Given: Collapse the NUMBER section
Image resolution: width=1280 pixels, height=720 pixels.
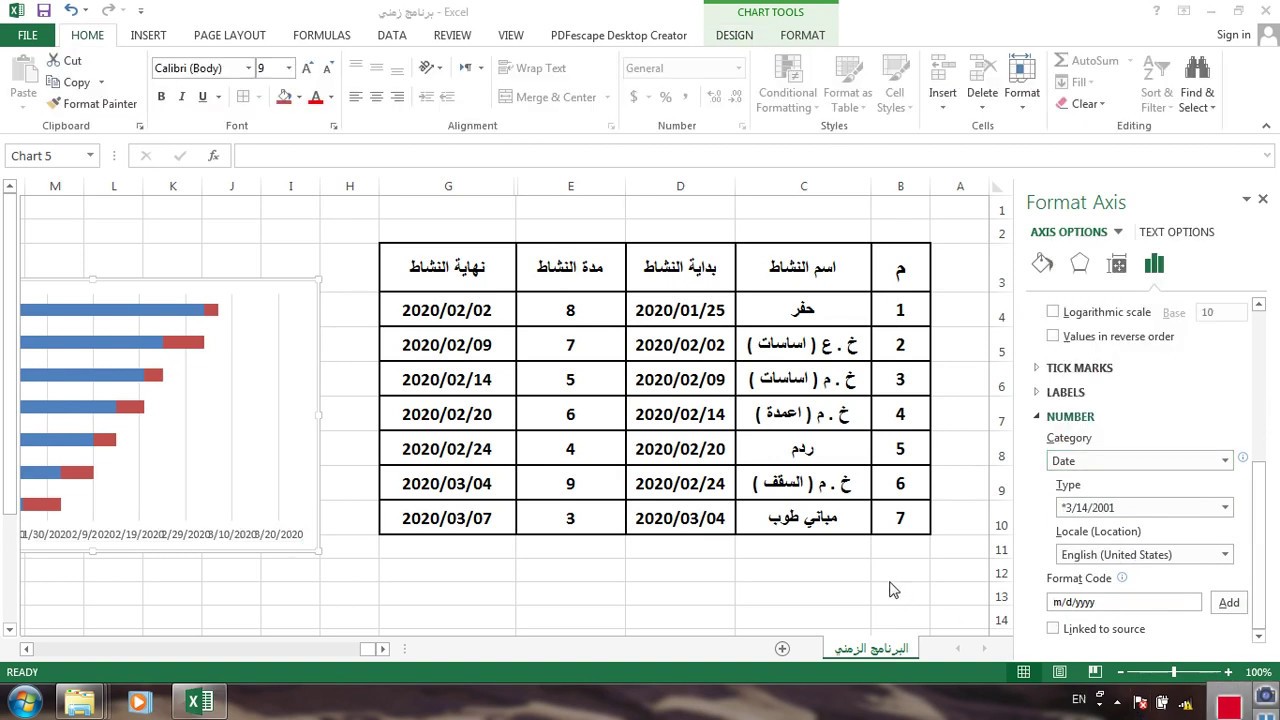Looking at the screenshot, I should [x=1070, y=416].
